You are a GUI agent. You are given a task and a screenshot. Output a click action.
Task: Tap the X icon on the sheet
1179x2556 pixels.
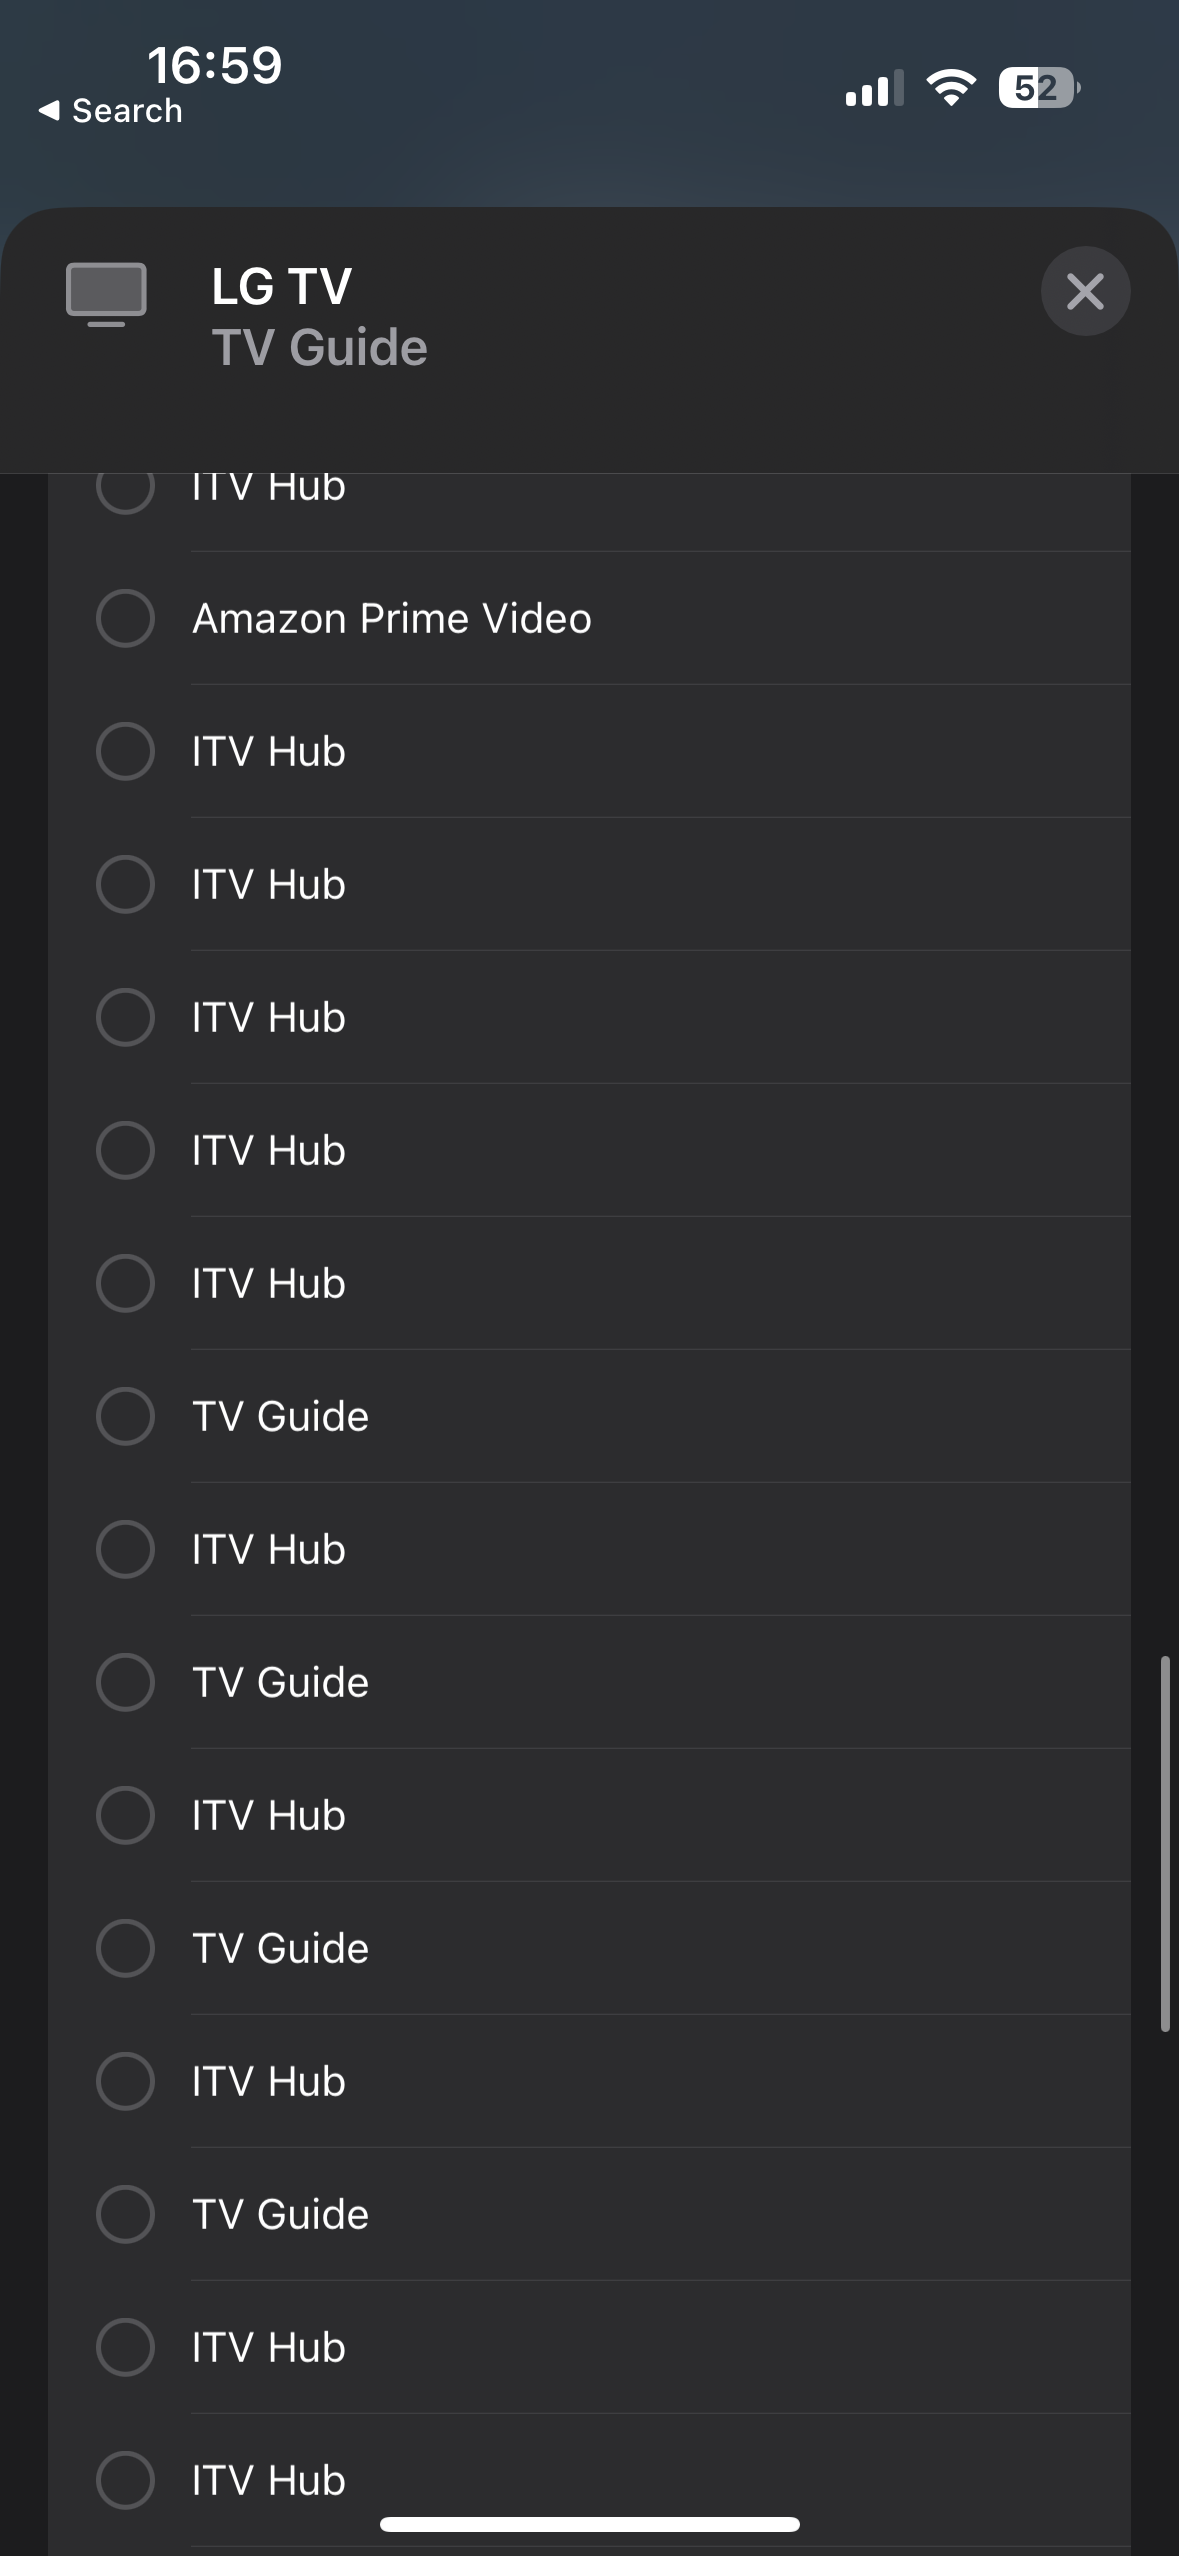(1085, 291)
